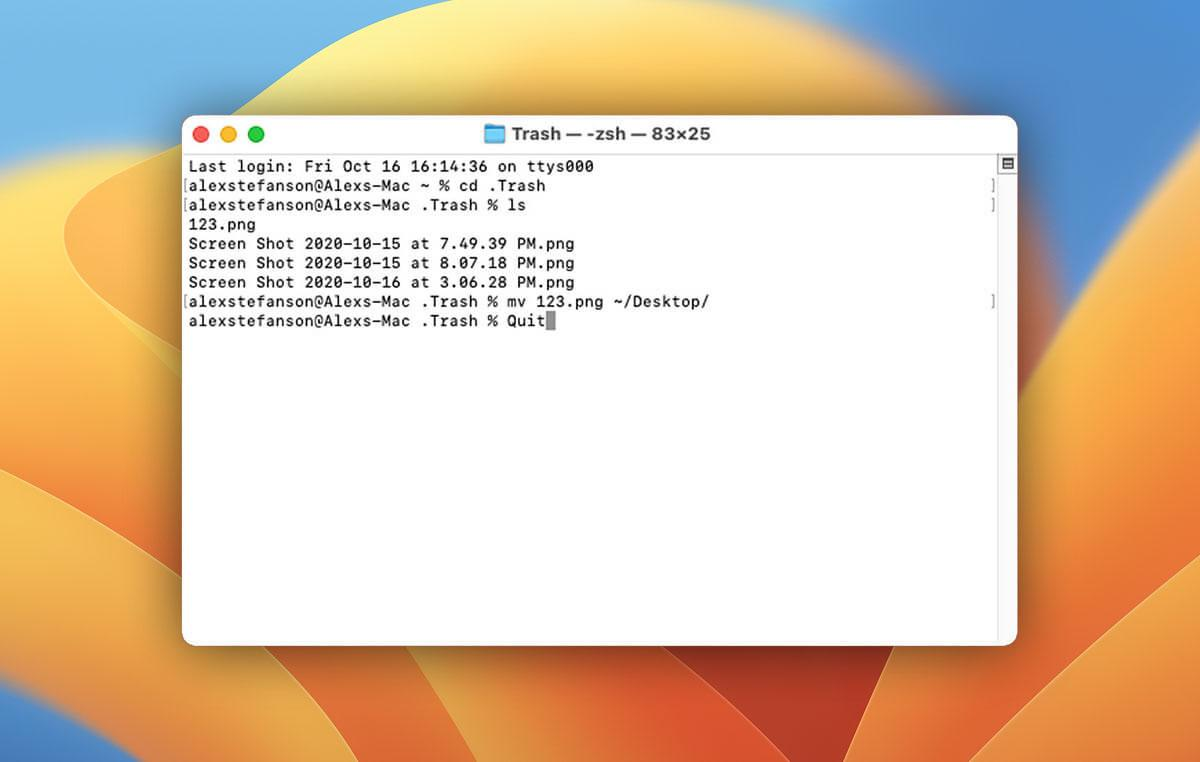Click the window title "Trash — -zsh — 83×25"
This screenshot has height=762, width=1200.
click(x=611, y=134)
